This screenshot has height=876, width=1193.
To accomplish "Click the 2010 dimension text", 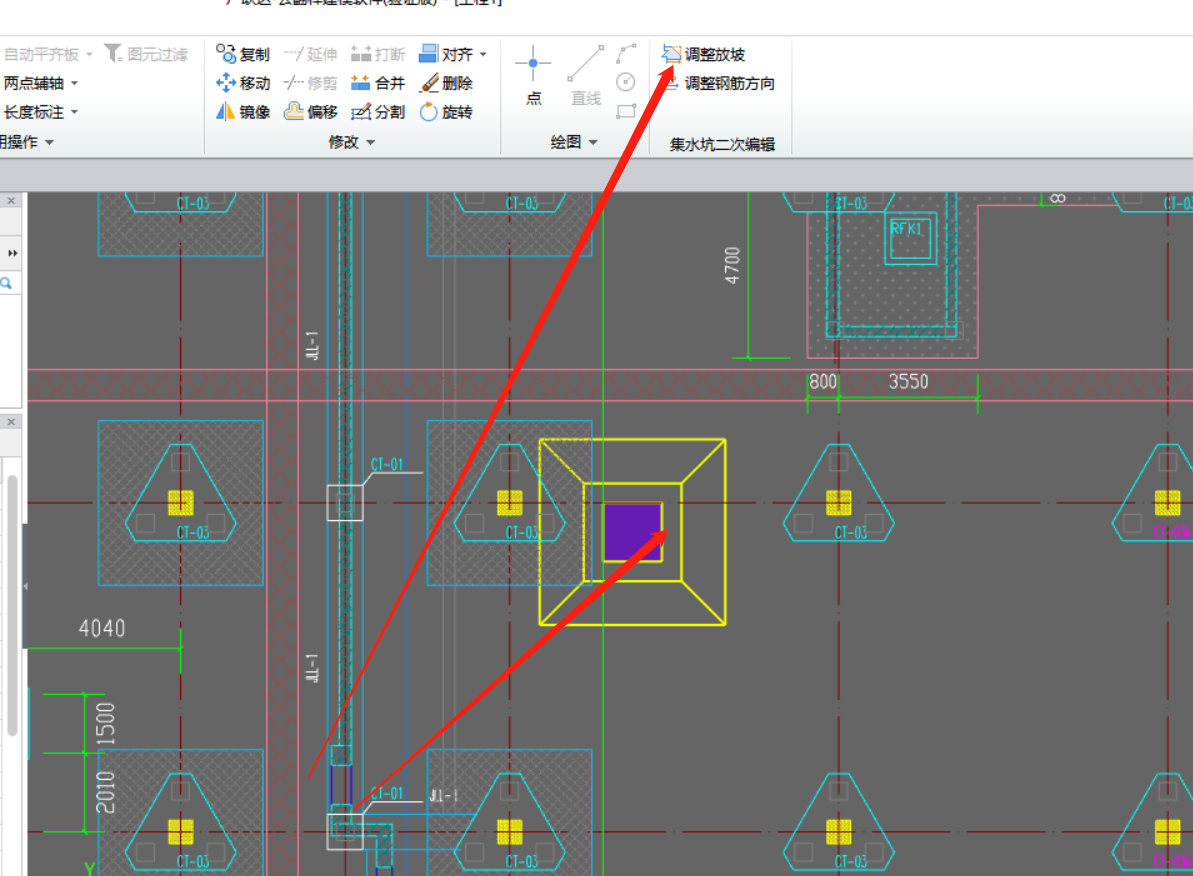I will [105, 792].
